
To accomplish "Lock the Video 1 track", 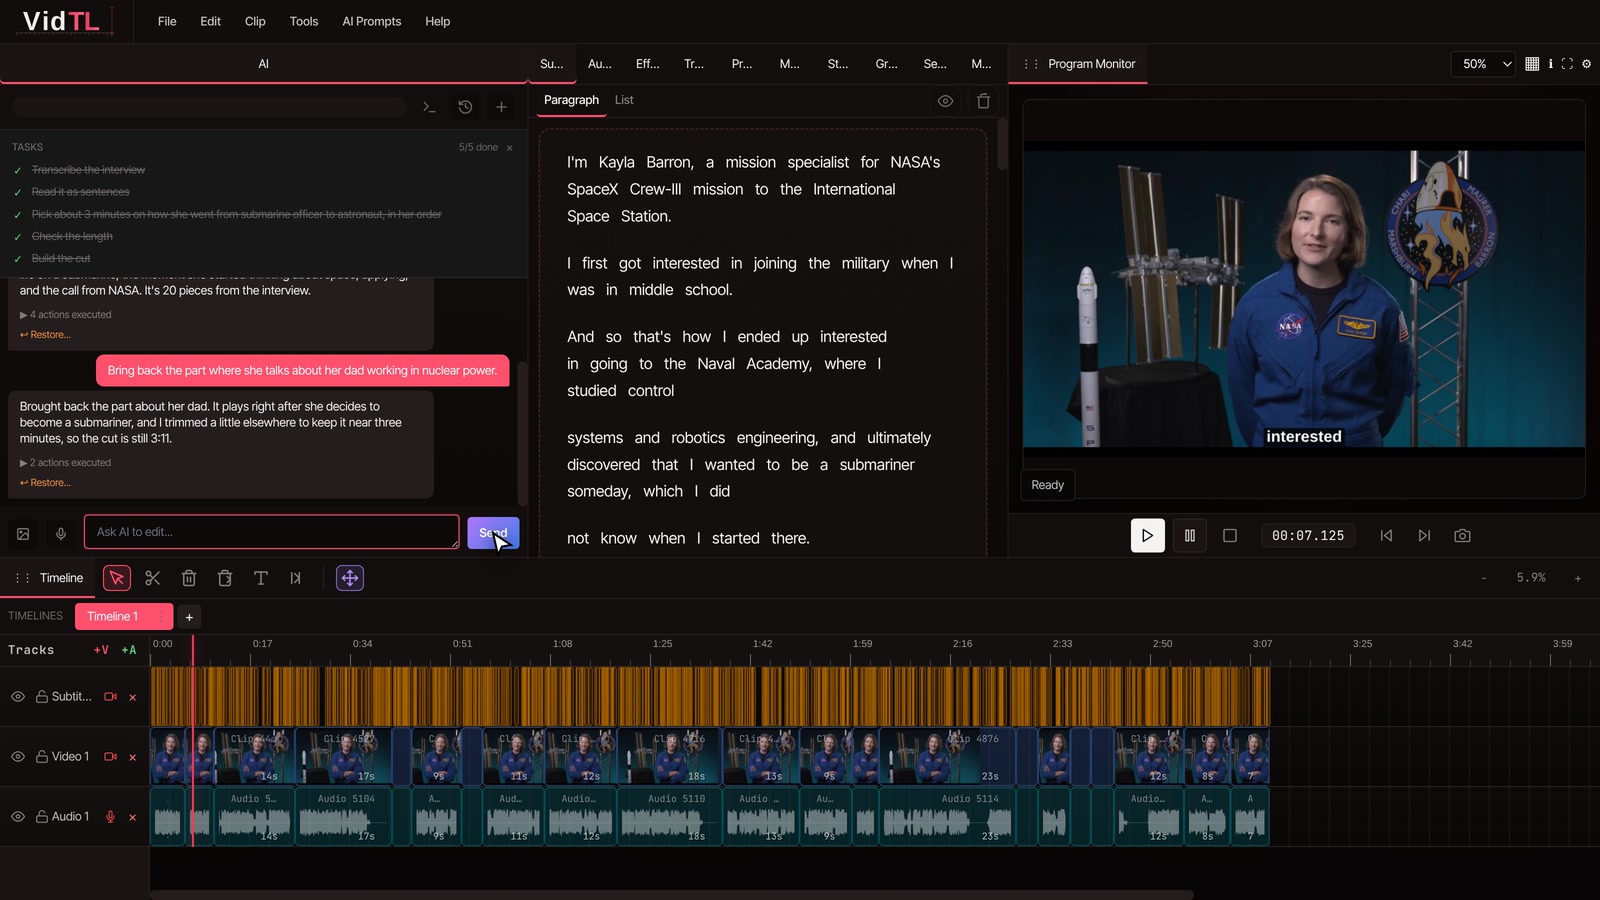I will [x=42, y=757].
